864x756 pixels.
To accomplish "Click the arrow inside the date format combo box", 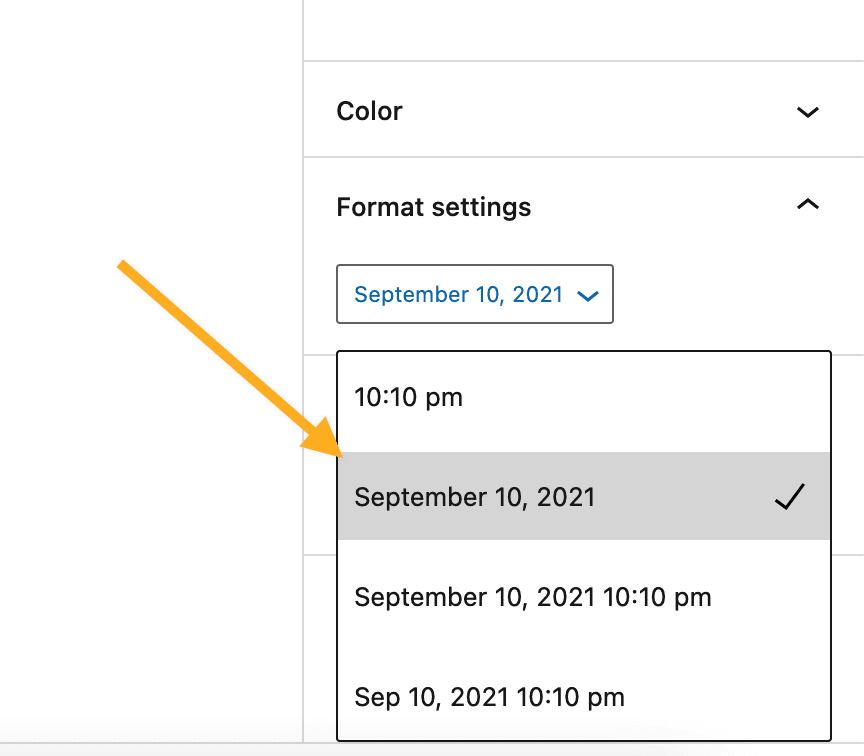I will [x=588, y=294].
